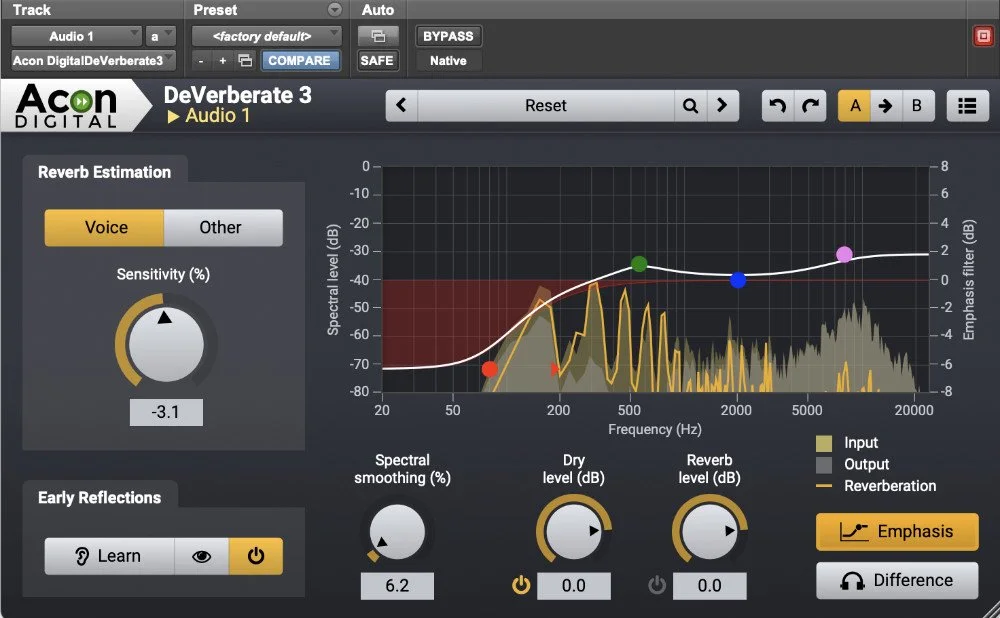
Task: Select the blue filter node
Action: 738,280
